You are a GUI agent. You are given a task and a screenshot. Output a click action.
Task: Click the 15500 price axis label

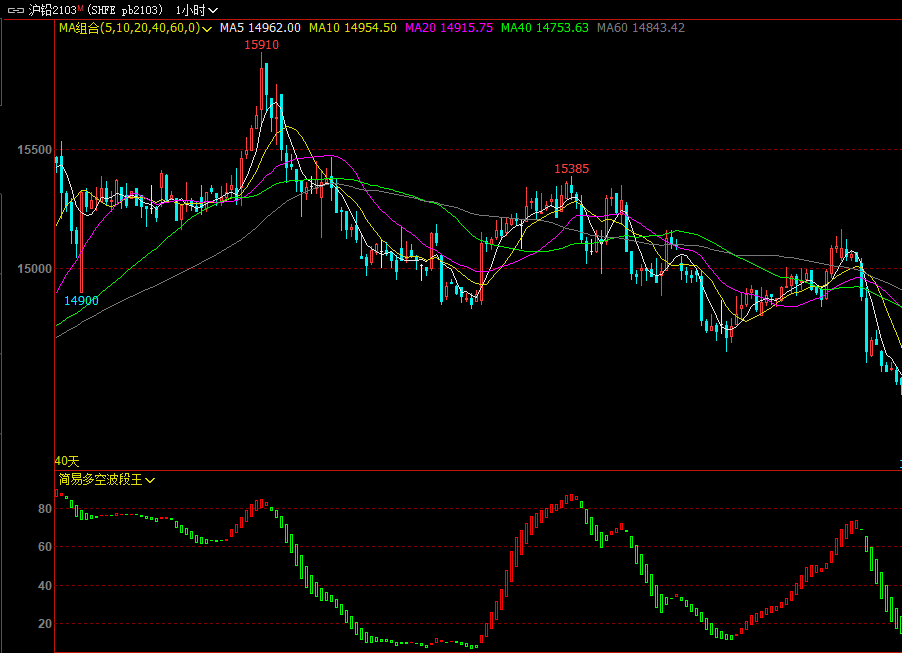pos(35,150)
